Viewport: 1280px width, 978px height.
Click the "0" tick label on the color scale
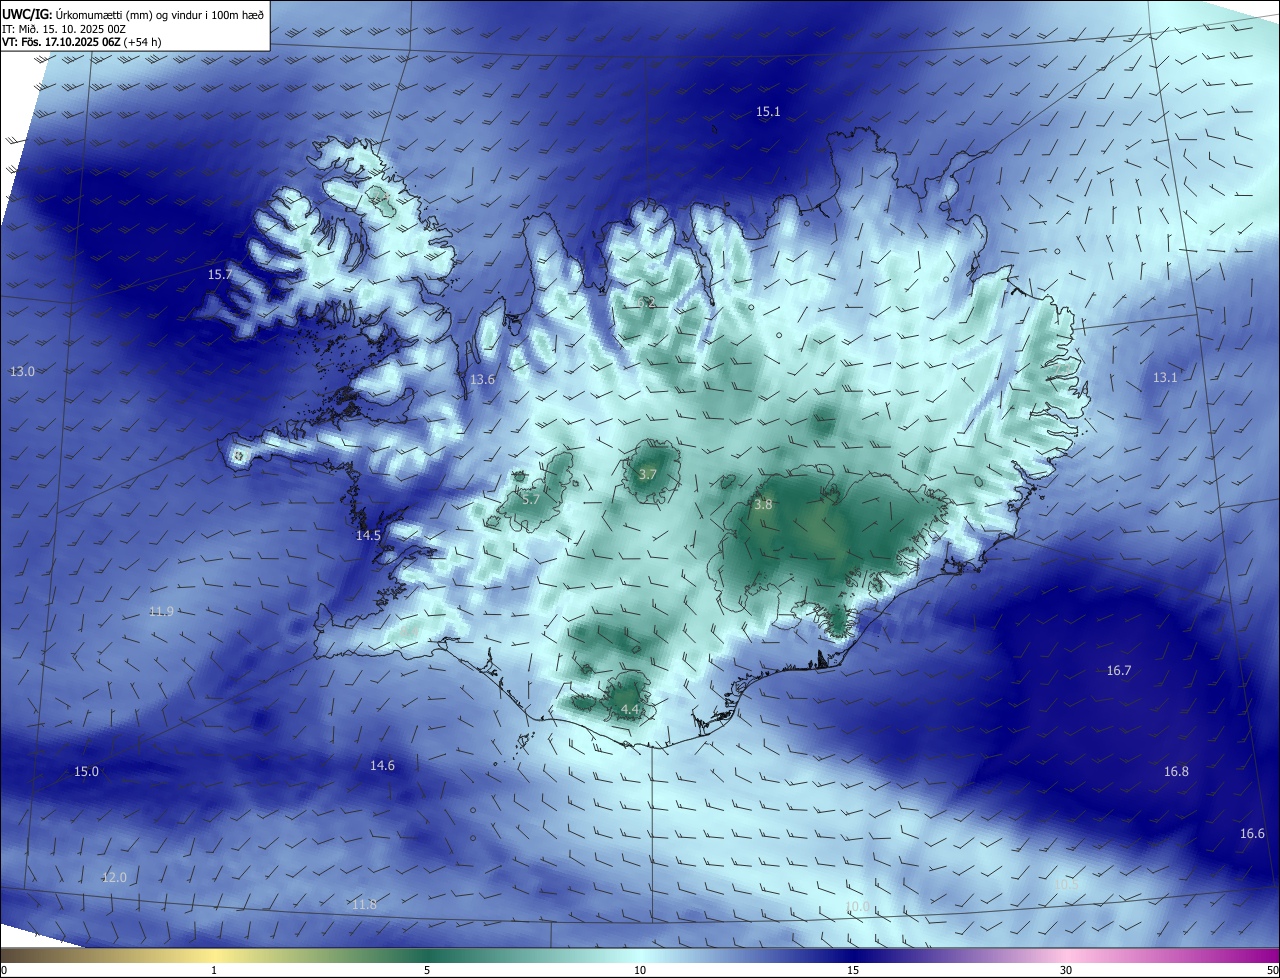pos(4,970)
